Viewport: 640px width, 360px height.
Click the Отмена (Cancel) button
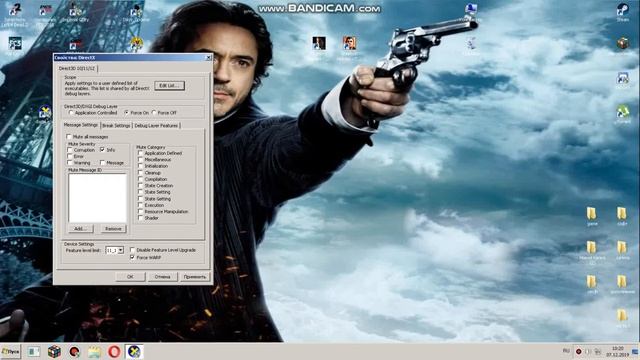click(x=162, y=277)
